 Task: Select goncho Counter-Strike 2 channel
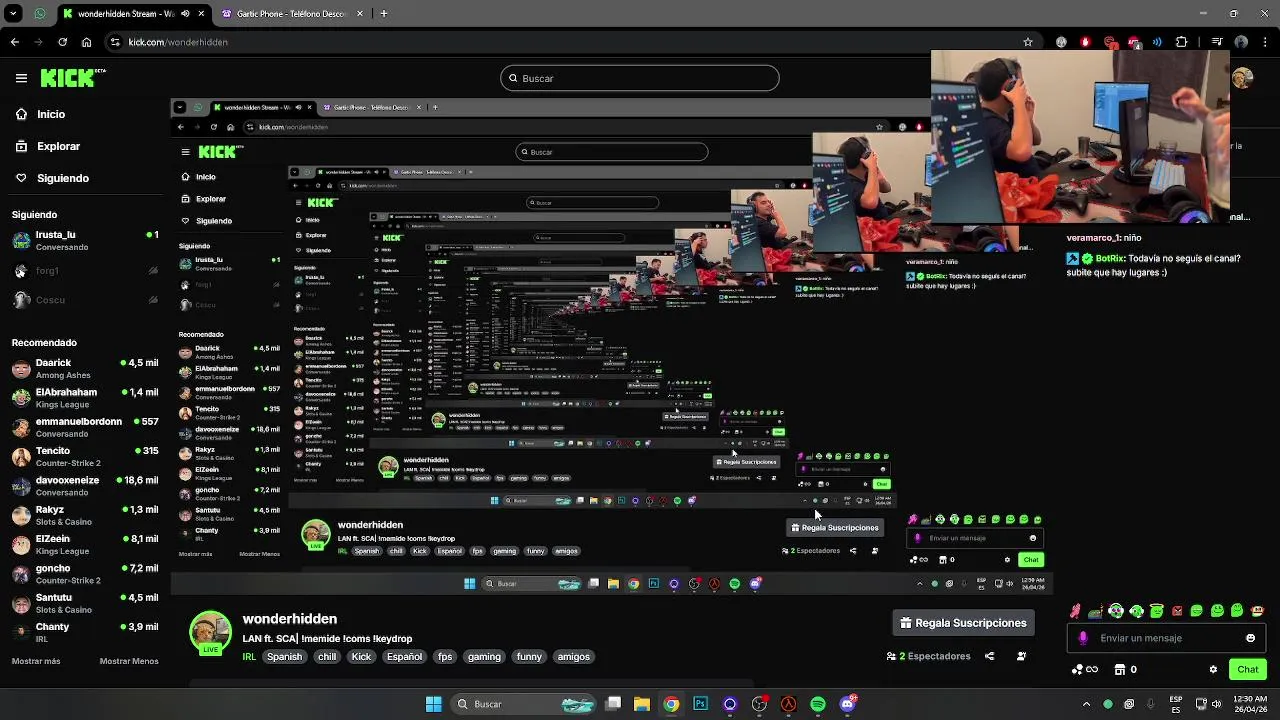(85, 574)
